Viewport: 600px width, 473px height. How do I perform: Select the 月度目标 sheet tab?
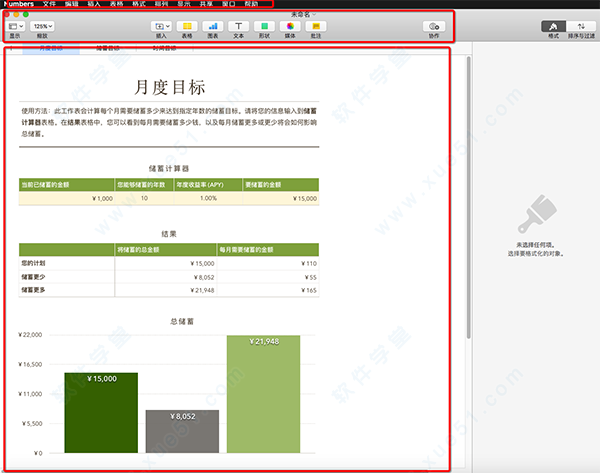click(51, 49)
